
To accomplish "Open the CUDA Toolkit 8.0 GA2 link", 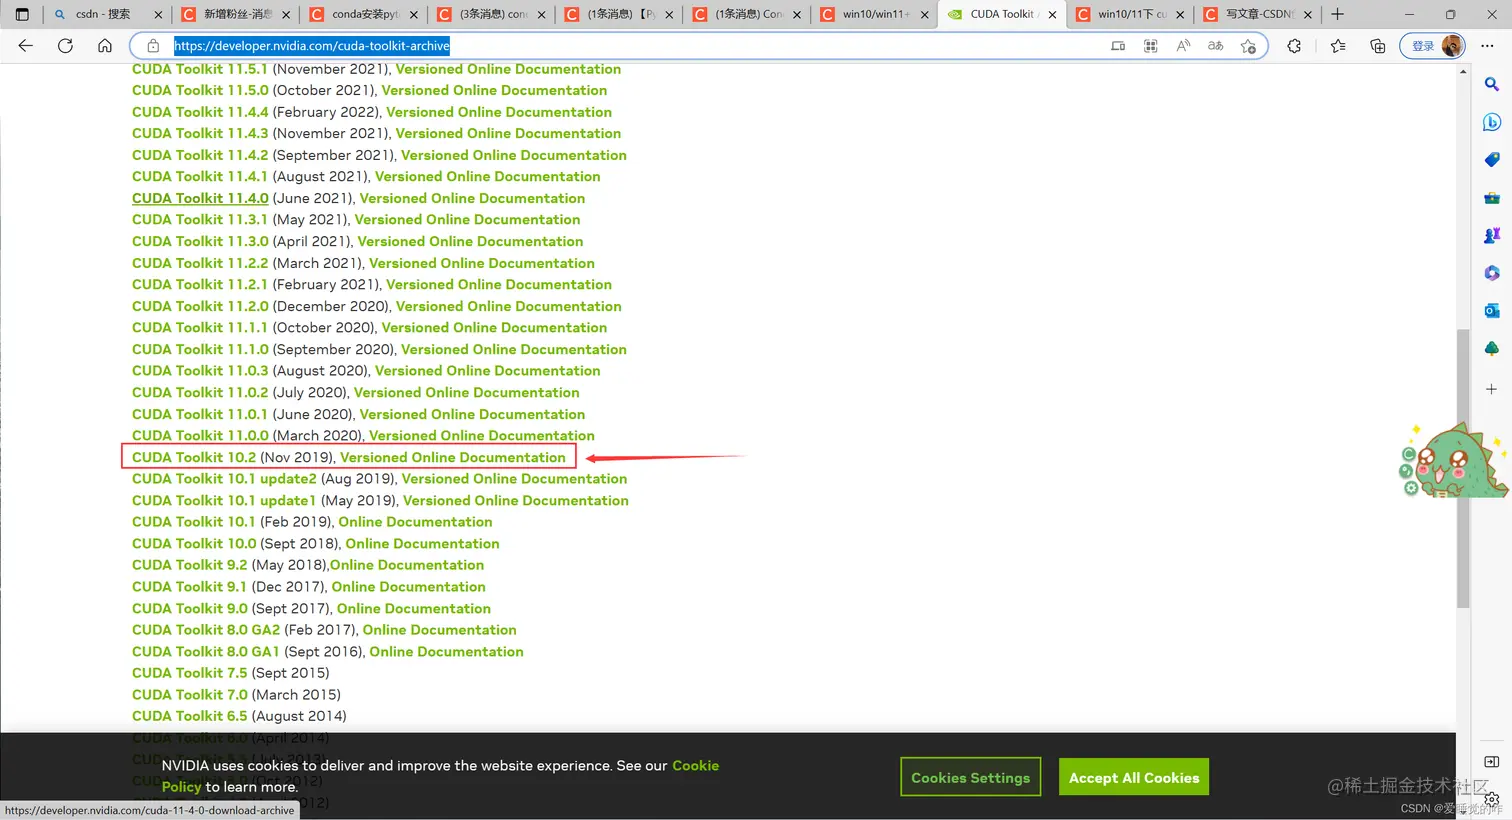I will [x=206, y=629].
